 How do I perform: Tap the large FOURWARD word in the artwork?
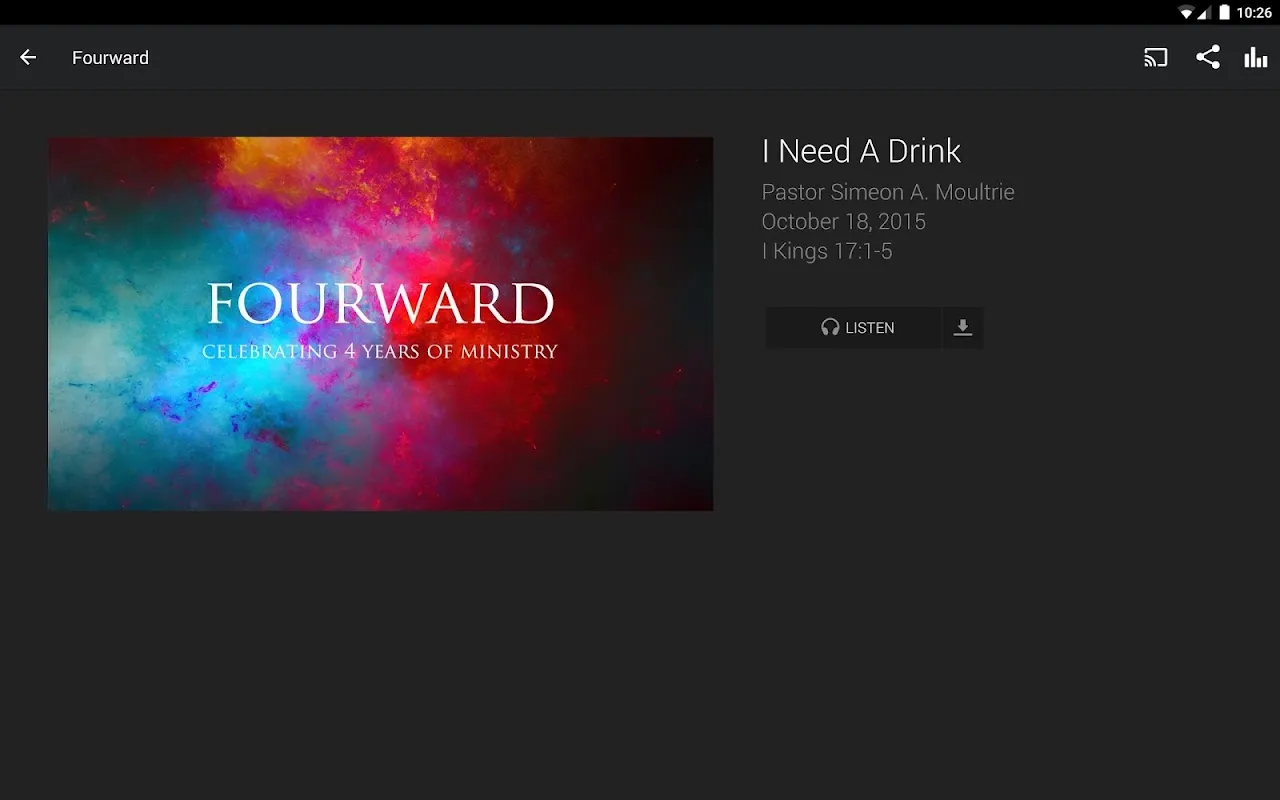tap(380, 304)
